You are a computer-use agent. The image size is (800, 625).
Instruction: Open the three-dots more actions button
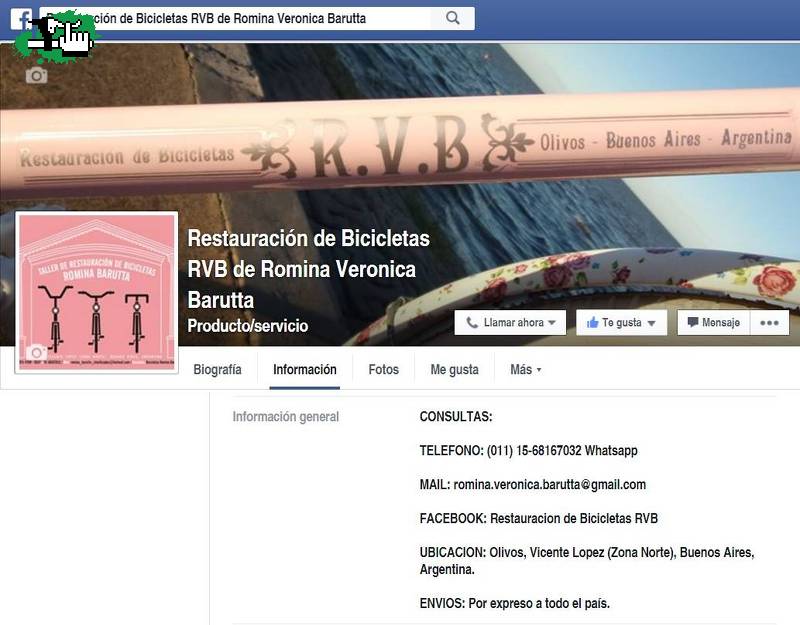[x=769, y=322]
